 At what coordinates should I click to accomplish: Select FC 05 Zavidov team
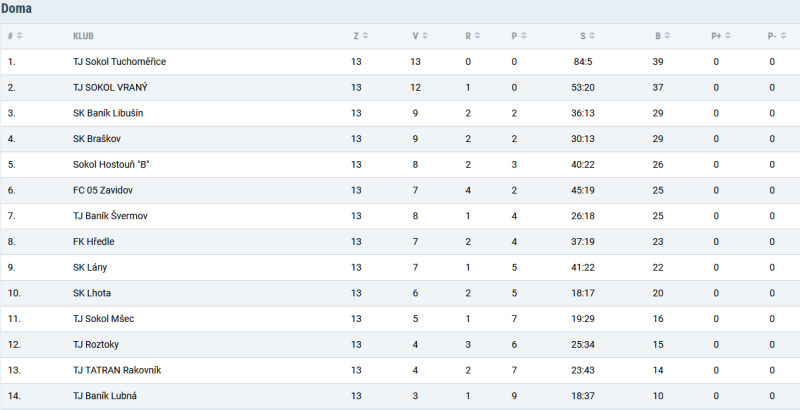(x=103, y=190)
